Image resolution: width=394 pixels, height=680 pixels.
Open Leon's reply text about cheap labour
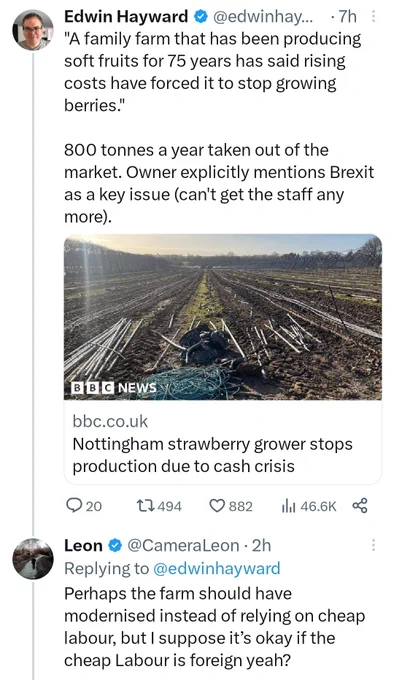(215, 627)
